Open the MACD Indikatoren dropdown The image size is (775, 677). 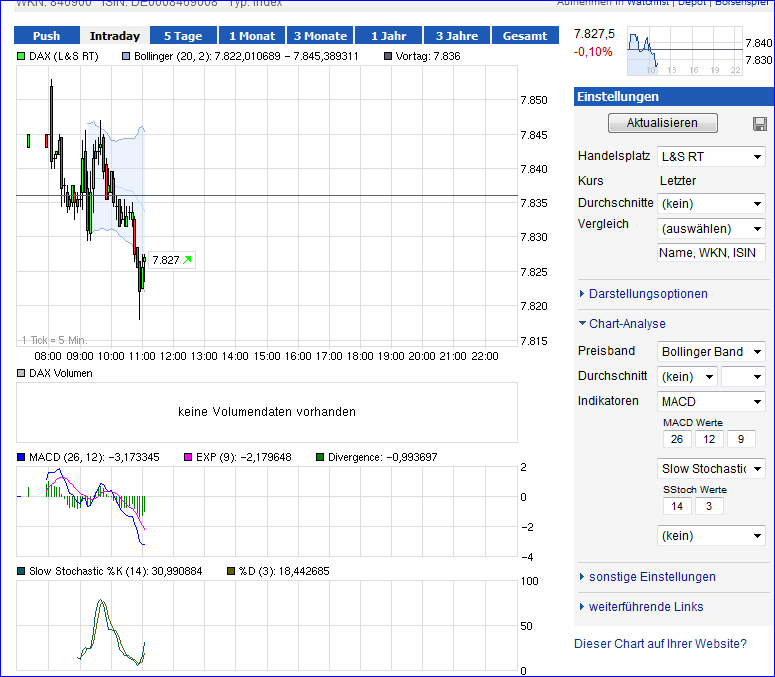pyautogui.click(x=711, y=401)
